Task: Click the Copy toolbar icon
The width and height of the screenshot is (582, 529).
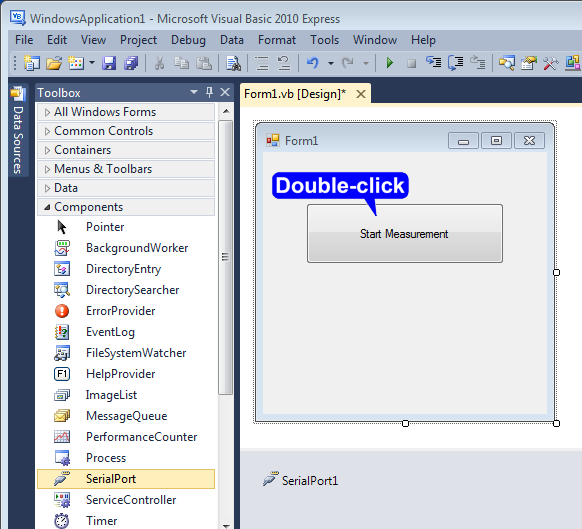Action: (182, 63)
